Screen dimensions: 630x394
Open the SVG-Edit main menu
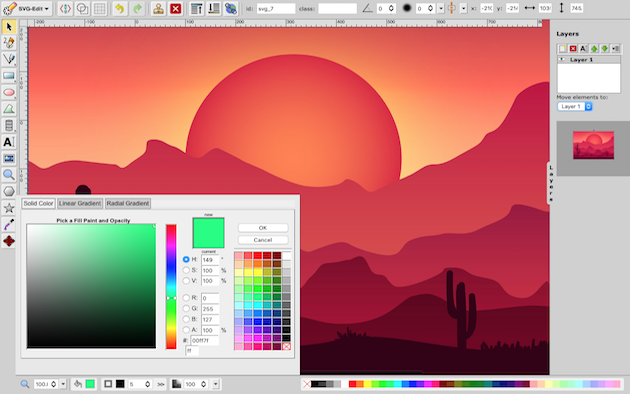tap(27, 8)
